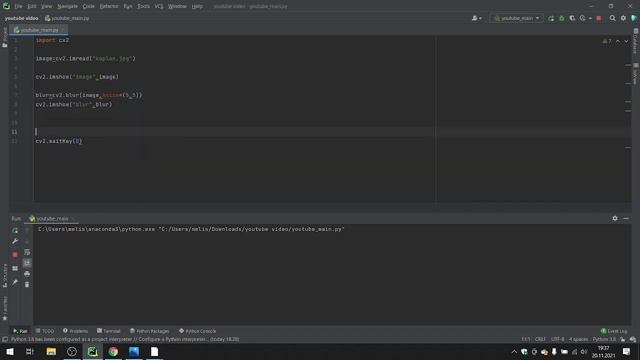Toggle scroll to end in the Run console
The width and height of the screenshot is (640, 360).
tap(27, 263)
